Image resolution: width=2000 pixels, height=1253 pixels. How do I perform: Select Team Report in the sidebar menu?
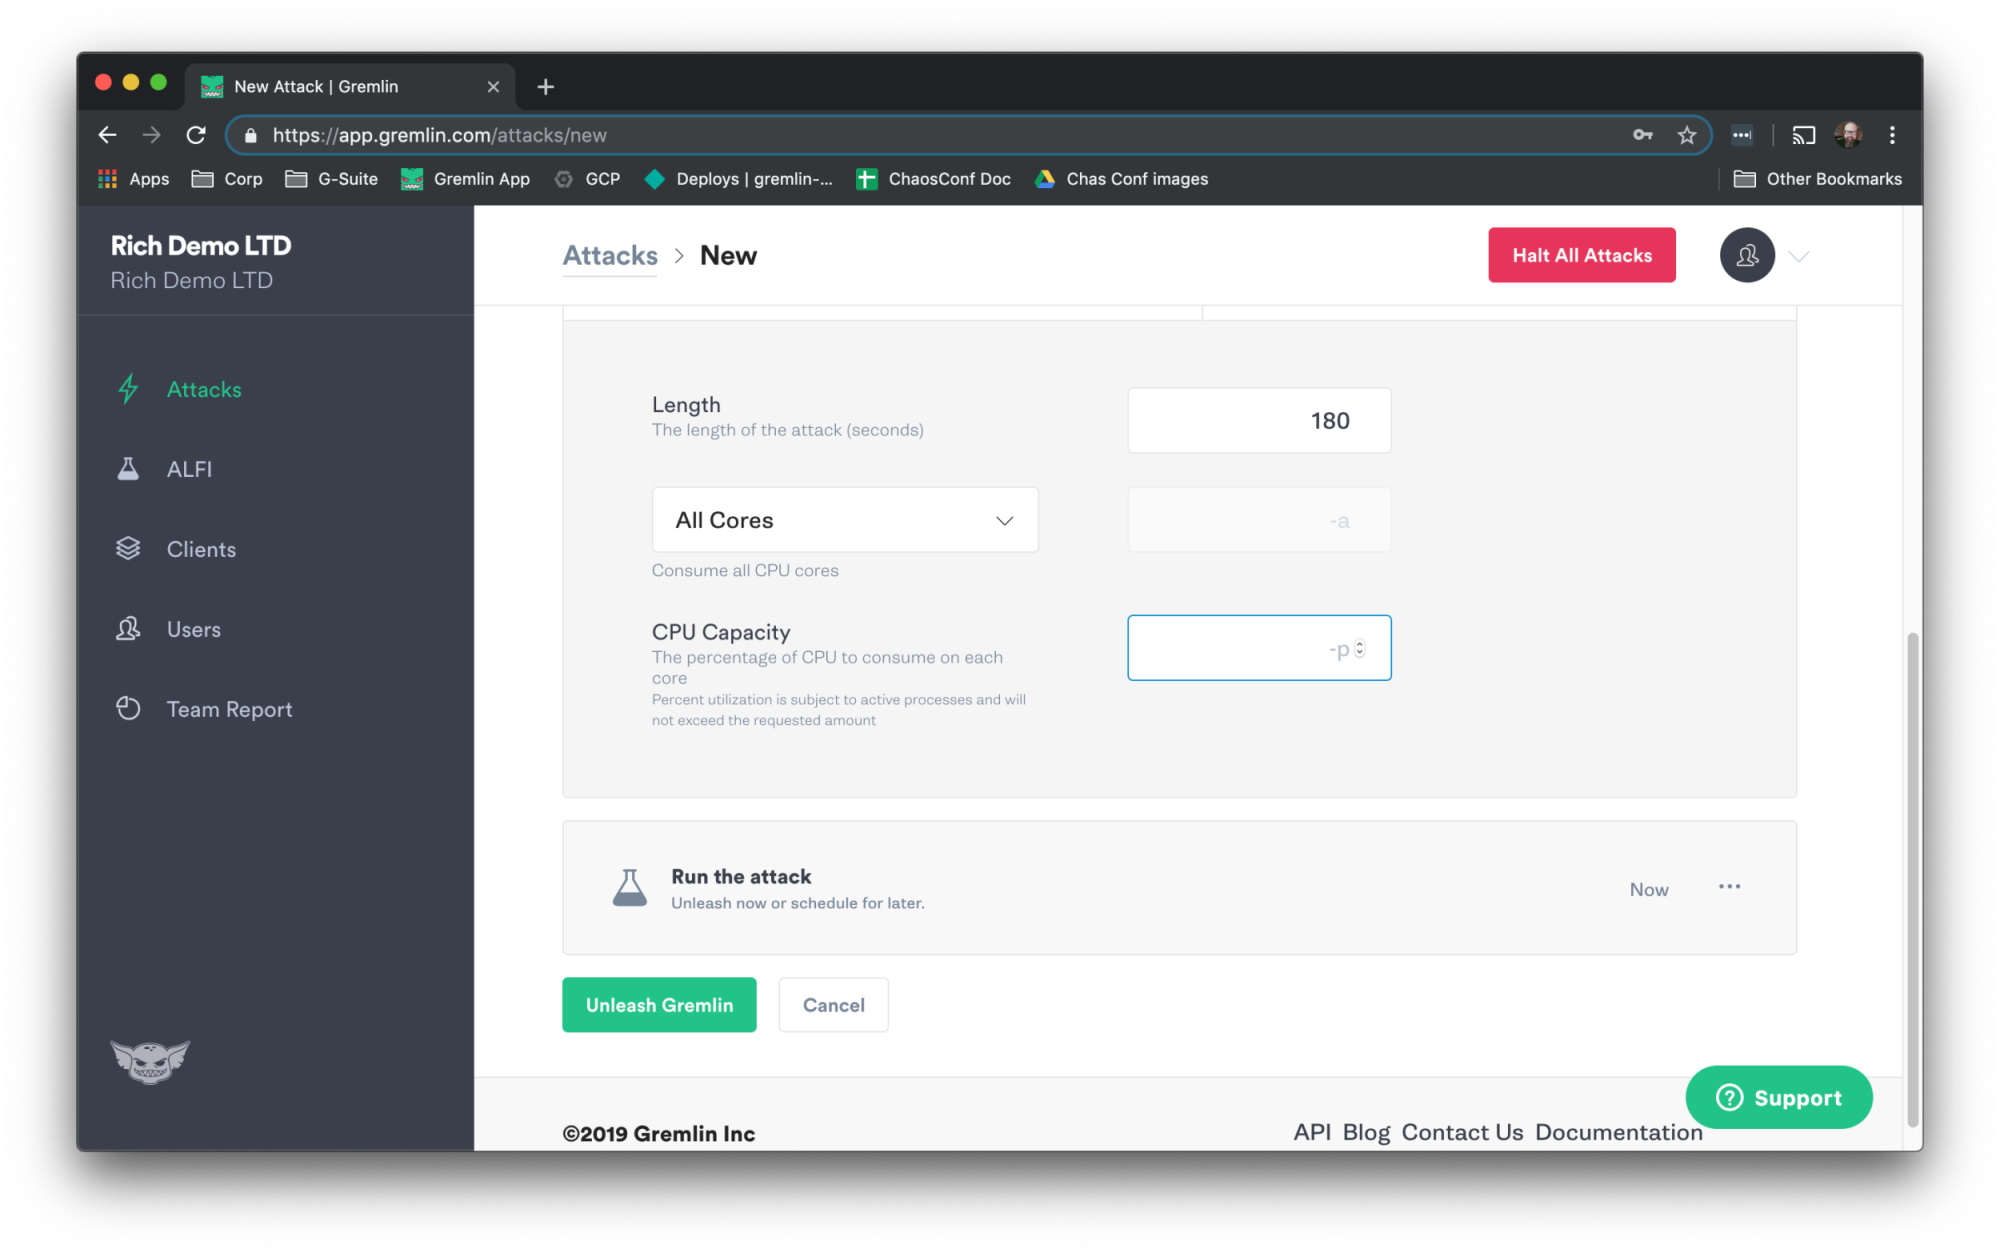pos(229,709)
